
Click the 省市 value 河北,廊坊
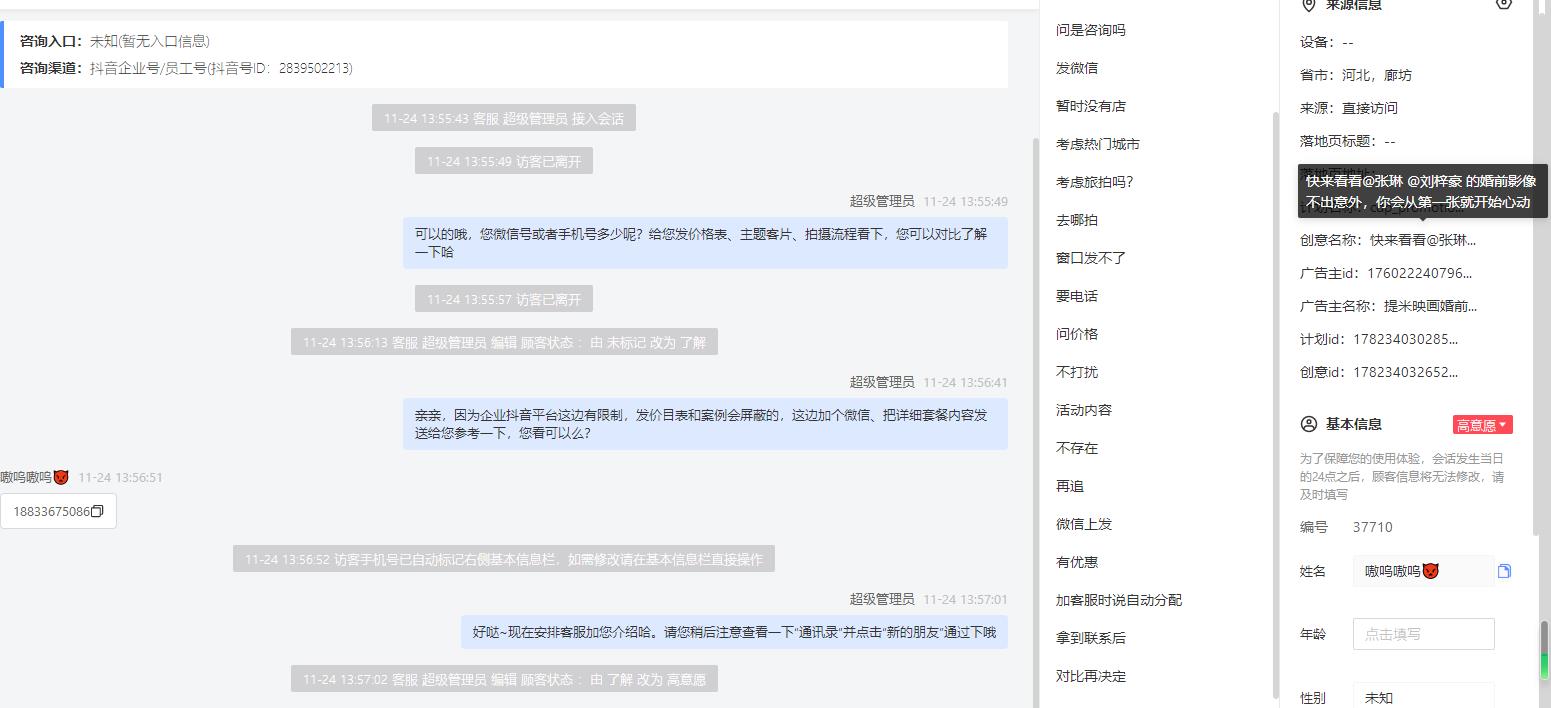1377,75
